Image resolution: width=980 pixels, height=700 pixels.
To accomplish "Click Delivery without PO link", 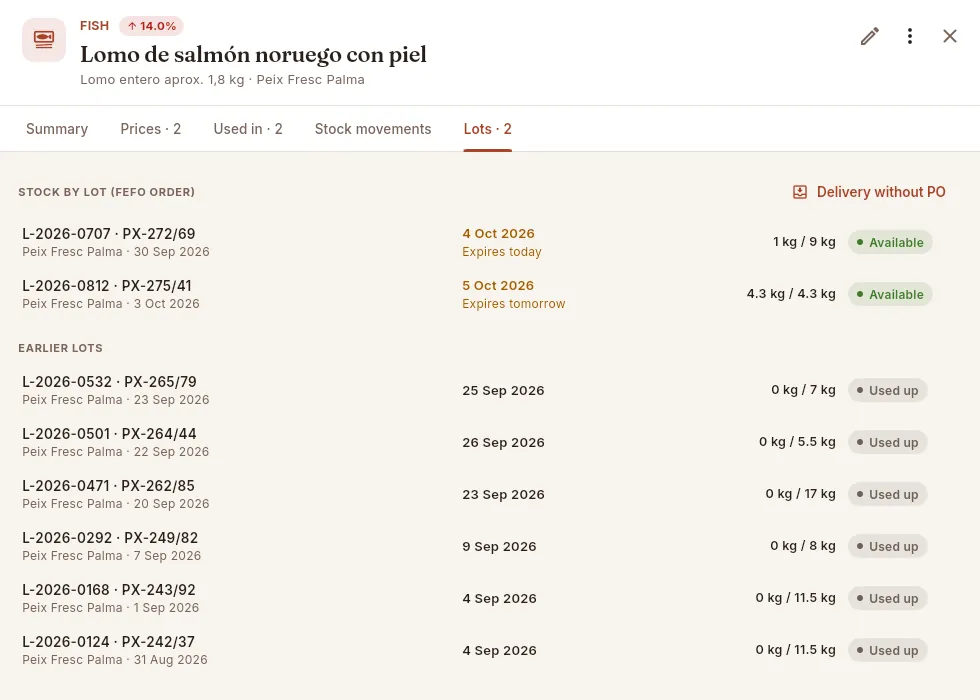I will point(869,192).
